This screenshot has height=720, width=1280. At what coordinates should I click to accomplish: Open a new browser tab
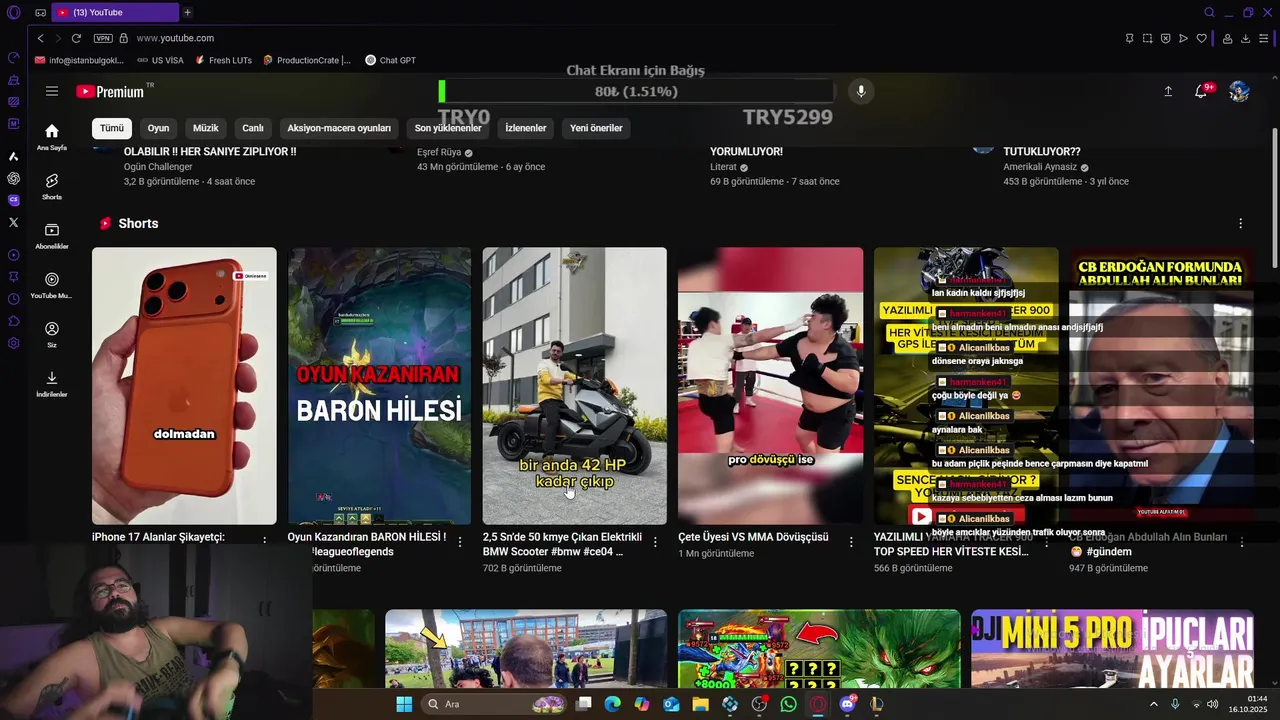point(187,12)
